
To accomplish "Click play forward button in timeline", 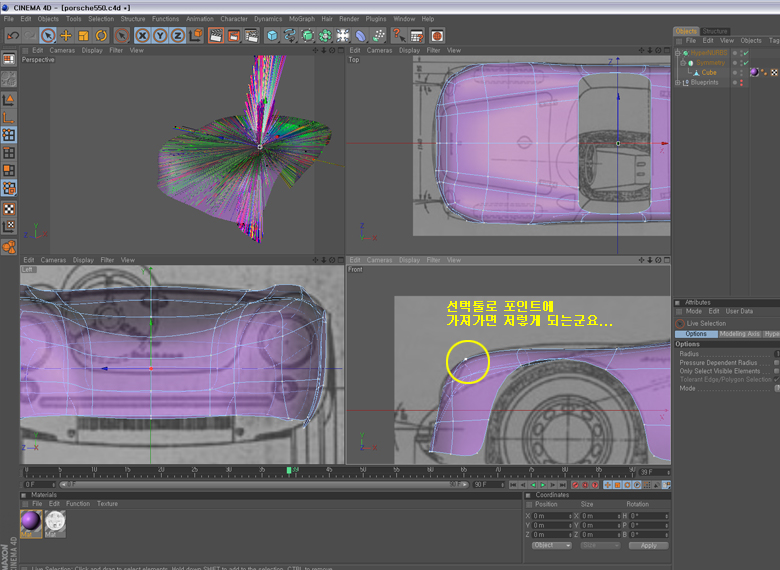I will [x=543, y=485].
